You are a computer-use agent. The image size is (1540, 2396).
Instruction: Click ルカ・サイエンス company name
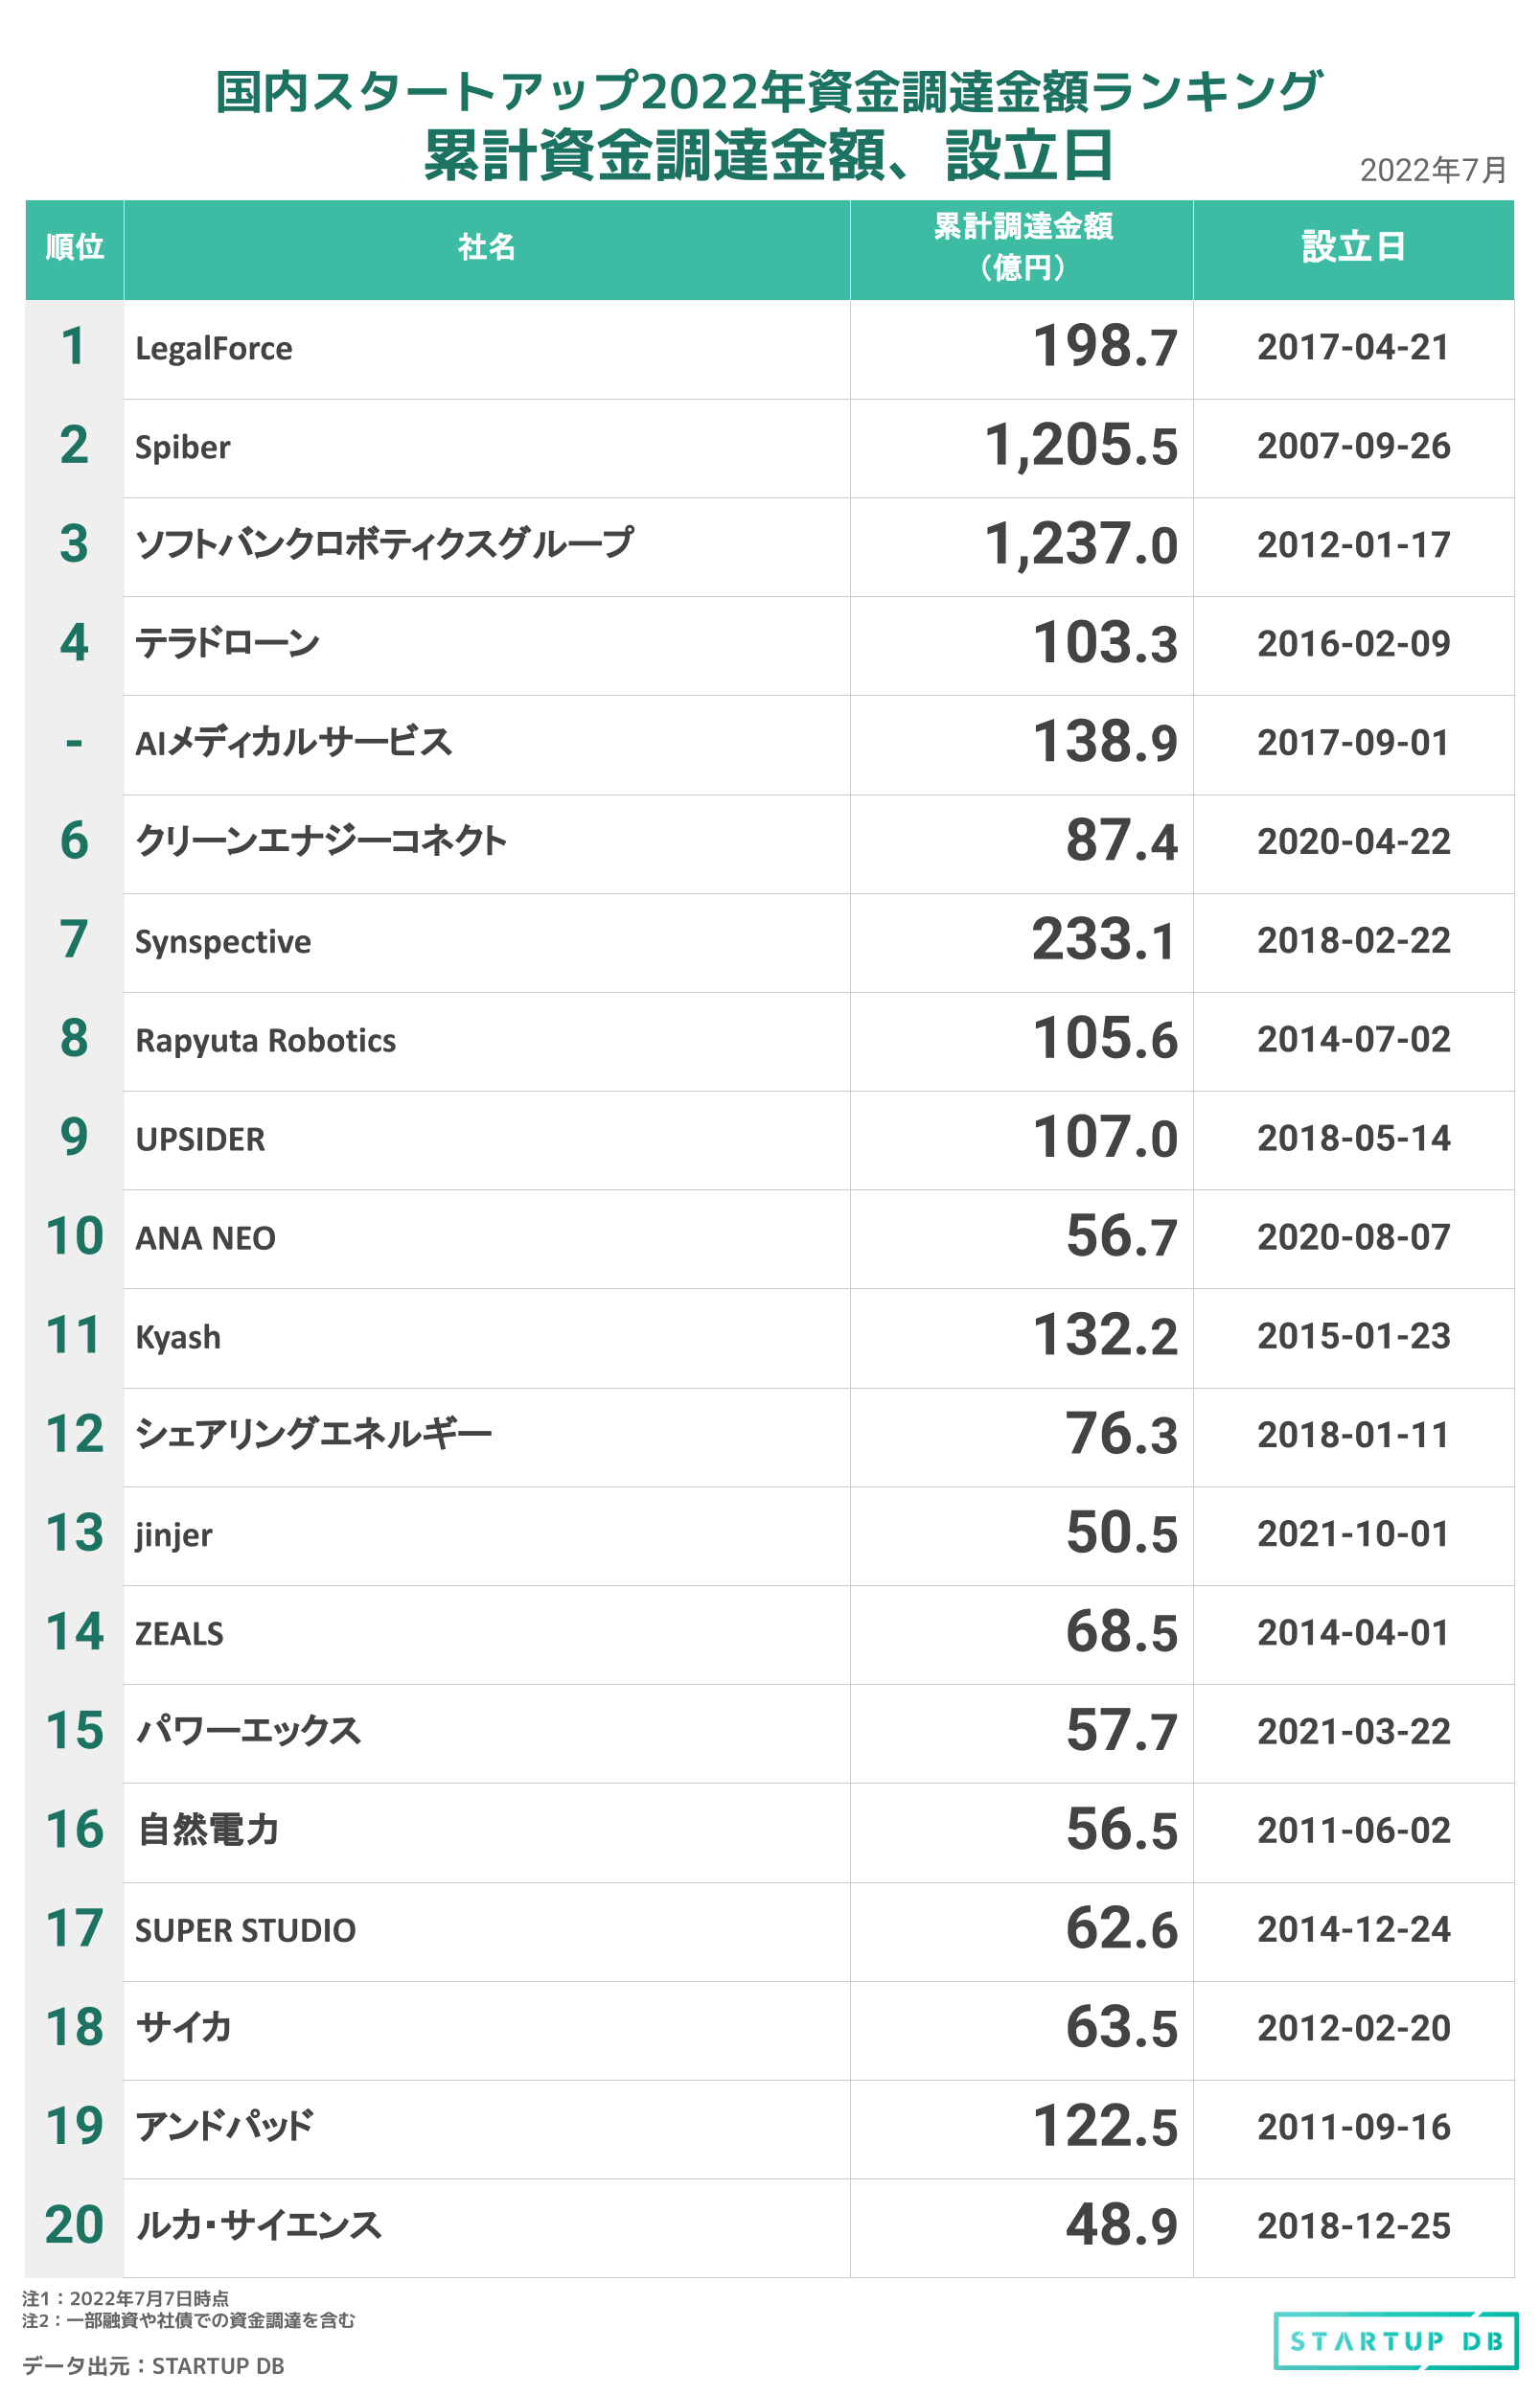point(259,2226)
